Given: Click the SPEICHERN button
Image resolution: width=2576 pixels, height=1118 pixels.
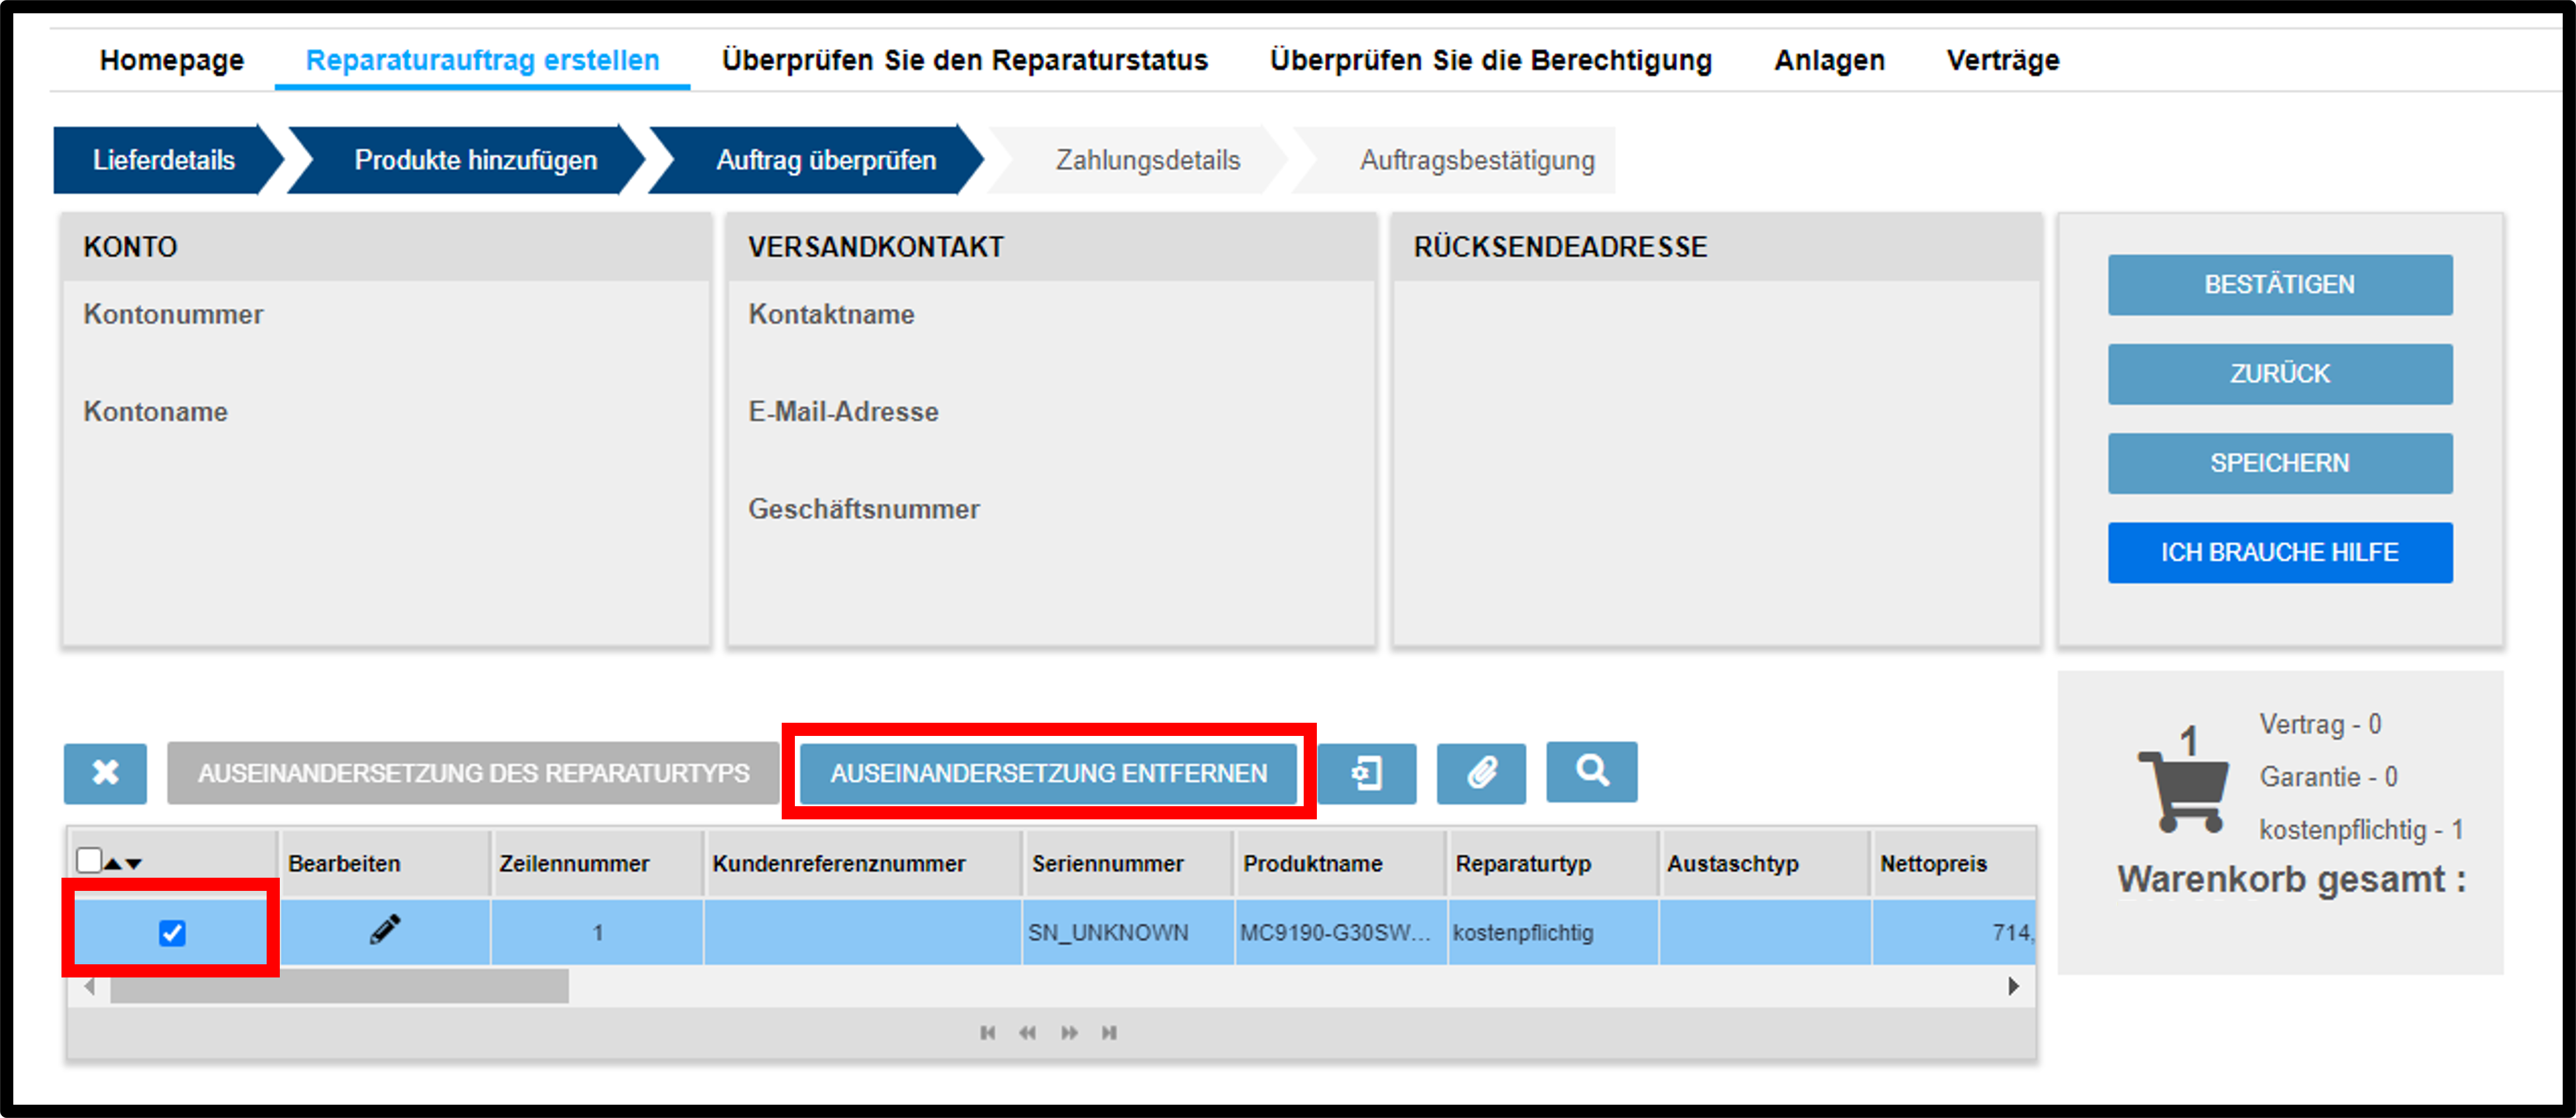Looking at the screenshot, I should (x=2280, y=463).
